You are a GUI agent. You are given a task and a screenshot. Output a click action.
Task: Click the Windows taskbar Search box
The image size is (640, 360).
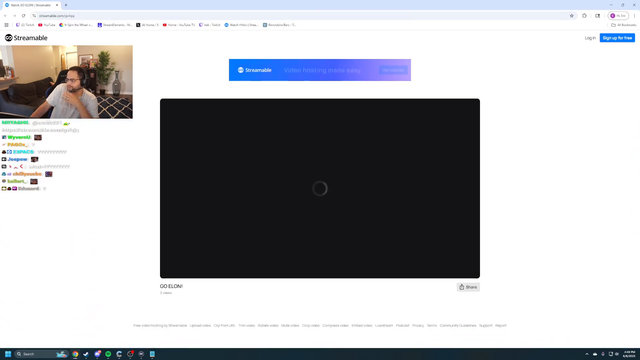pos(41,354)
